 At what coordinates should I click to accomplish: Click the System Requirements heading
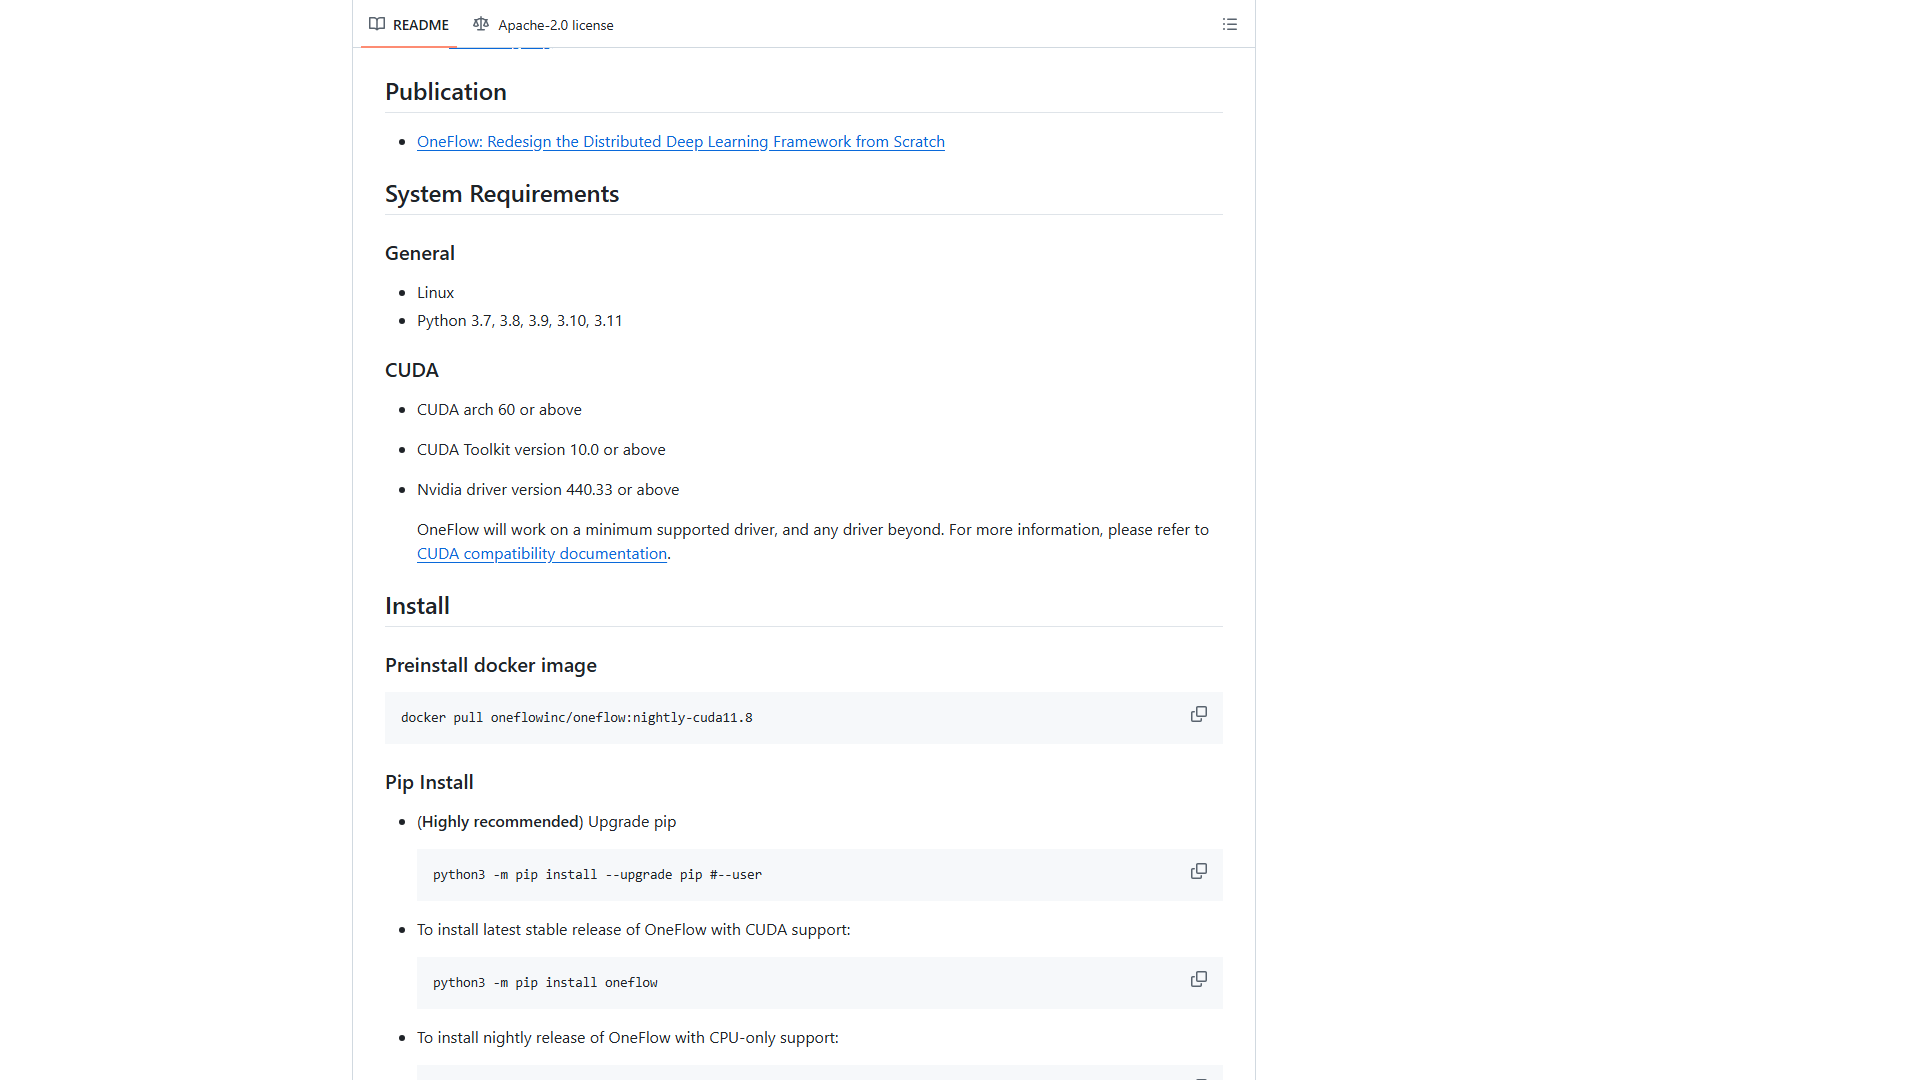[502, 193]
